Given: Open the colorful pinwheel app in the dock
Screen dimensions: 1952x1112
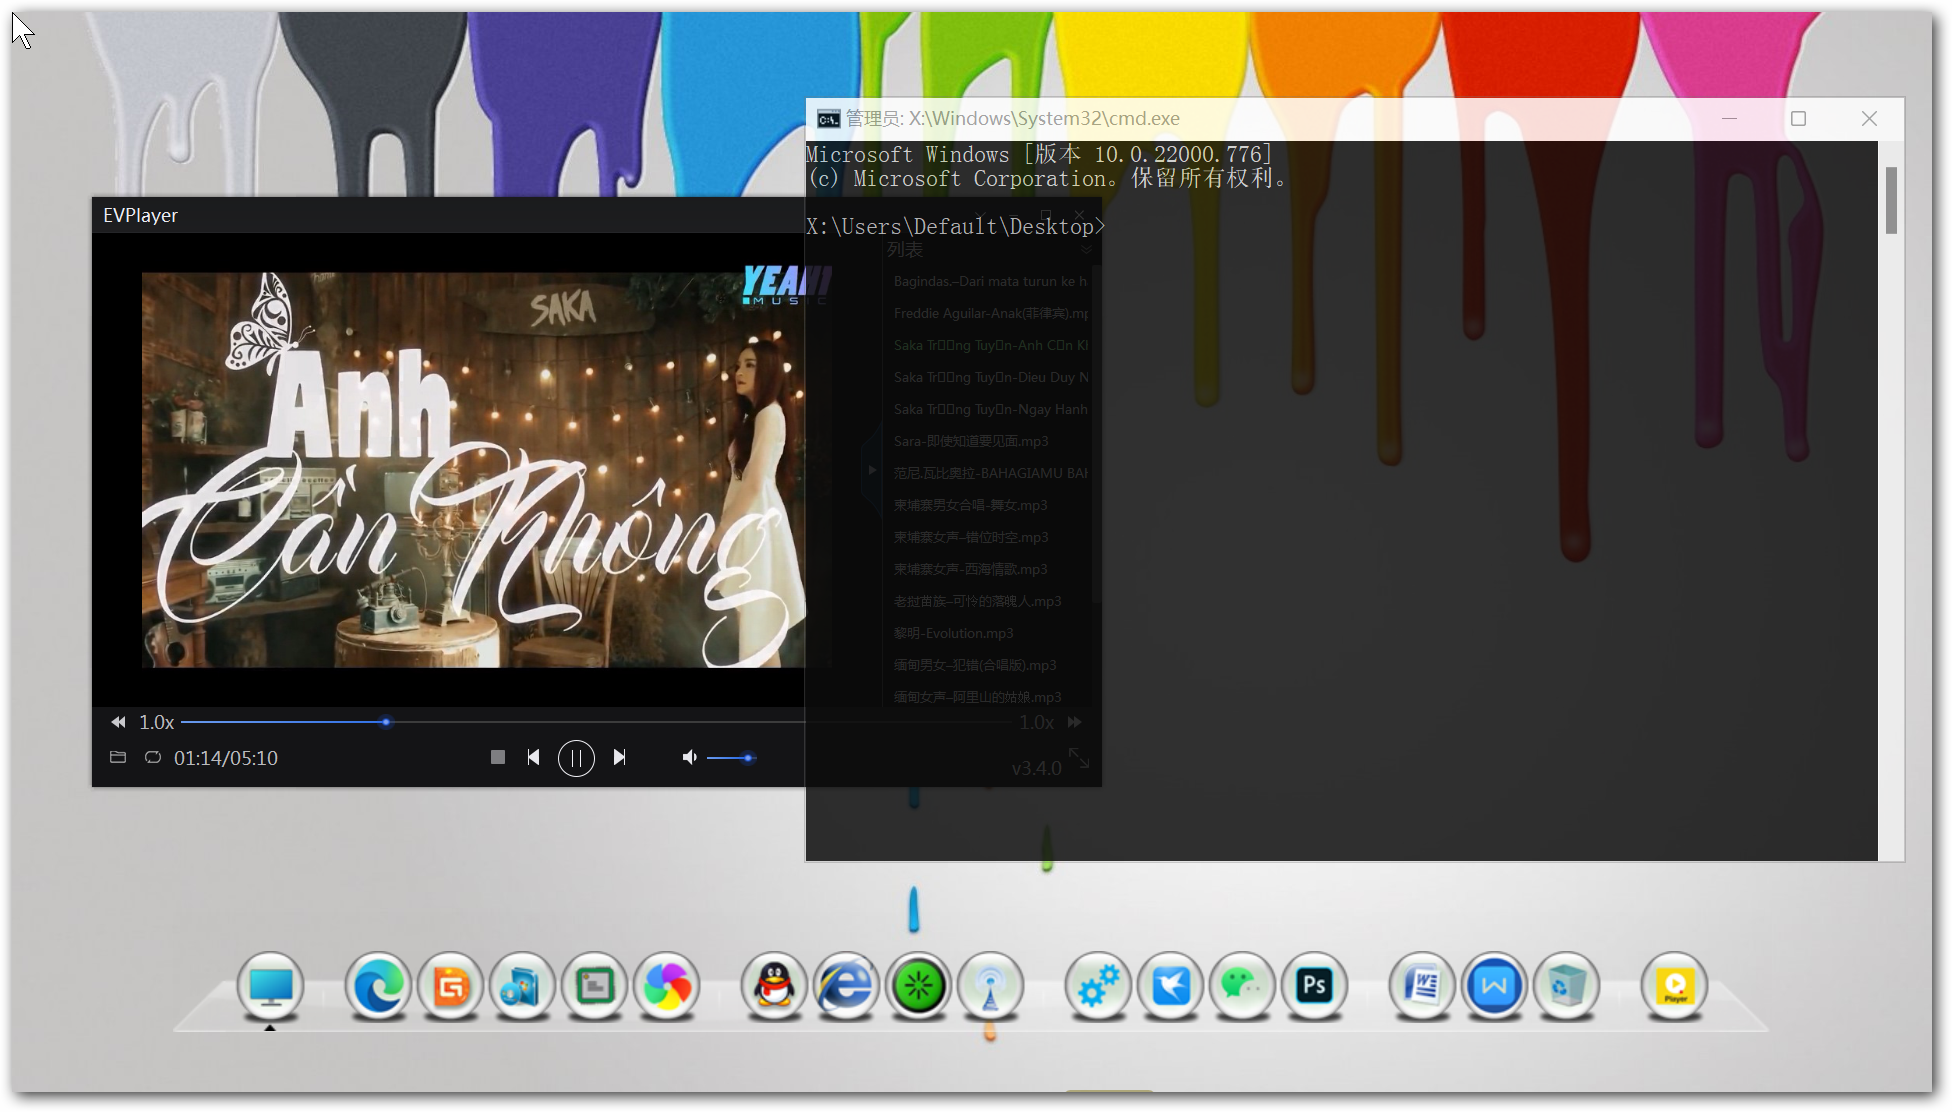Looking at the screenshot, I should tap(667, 986).
